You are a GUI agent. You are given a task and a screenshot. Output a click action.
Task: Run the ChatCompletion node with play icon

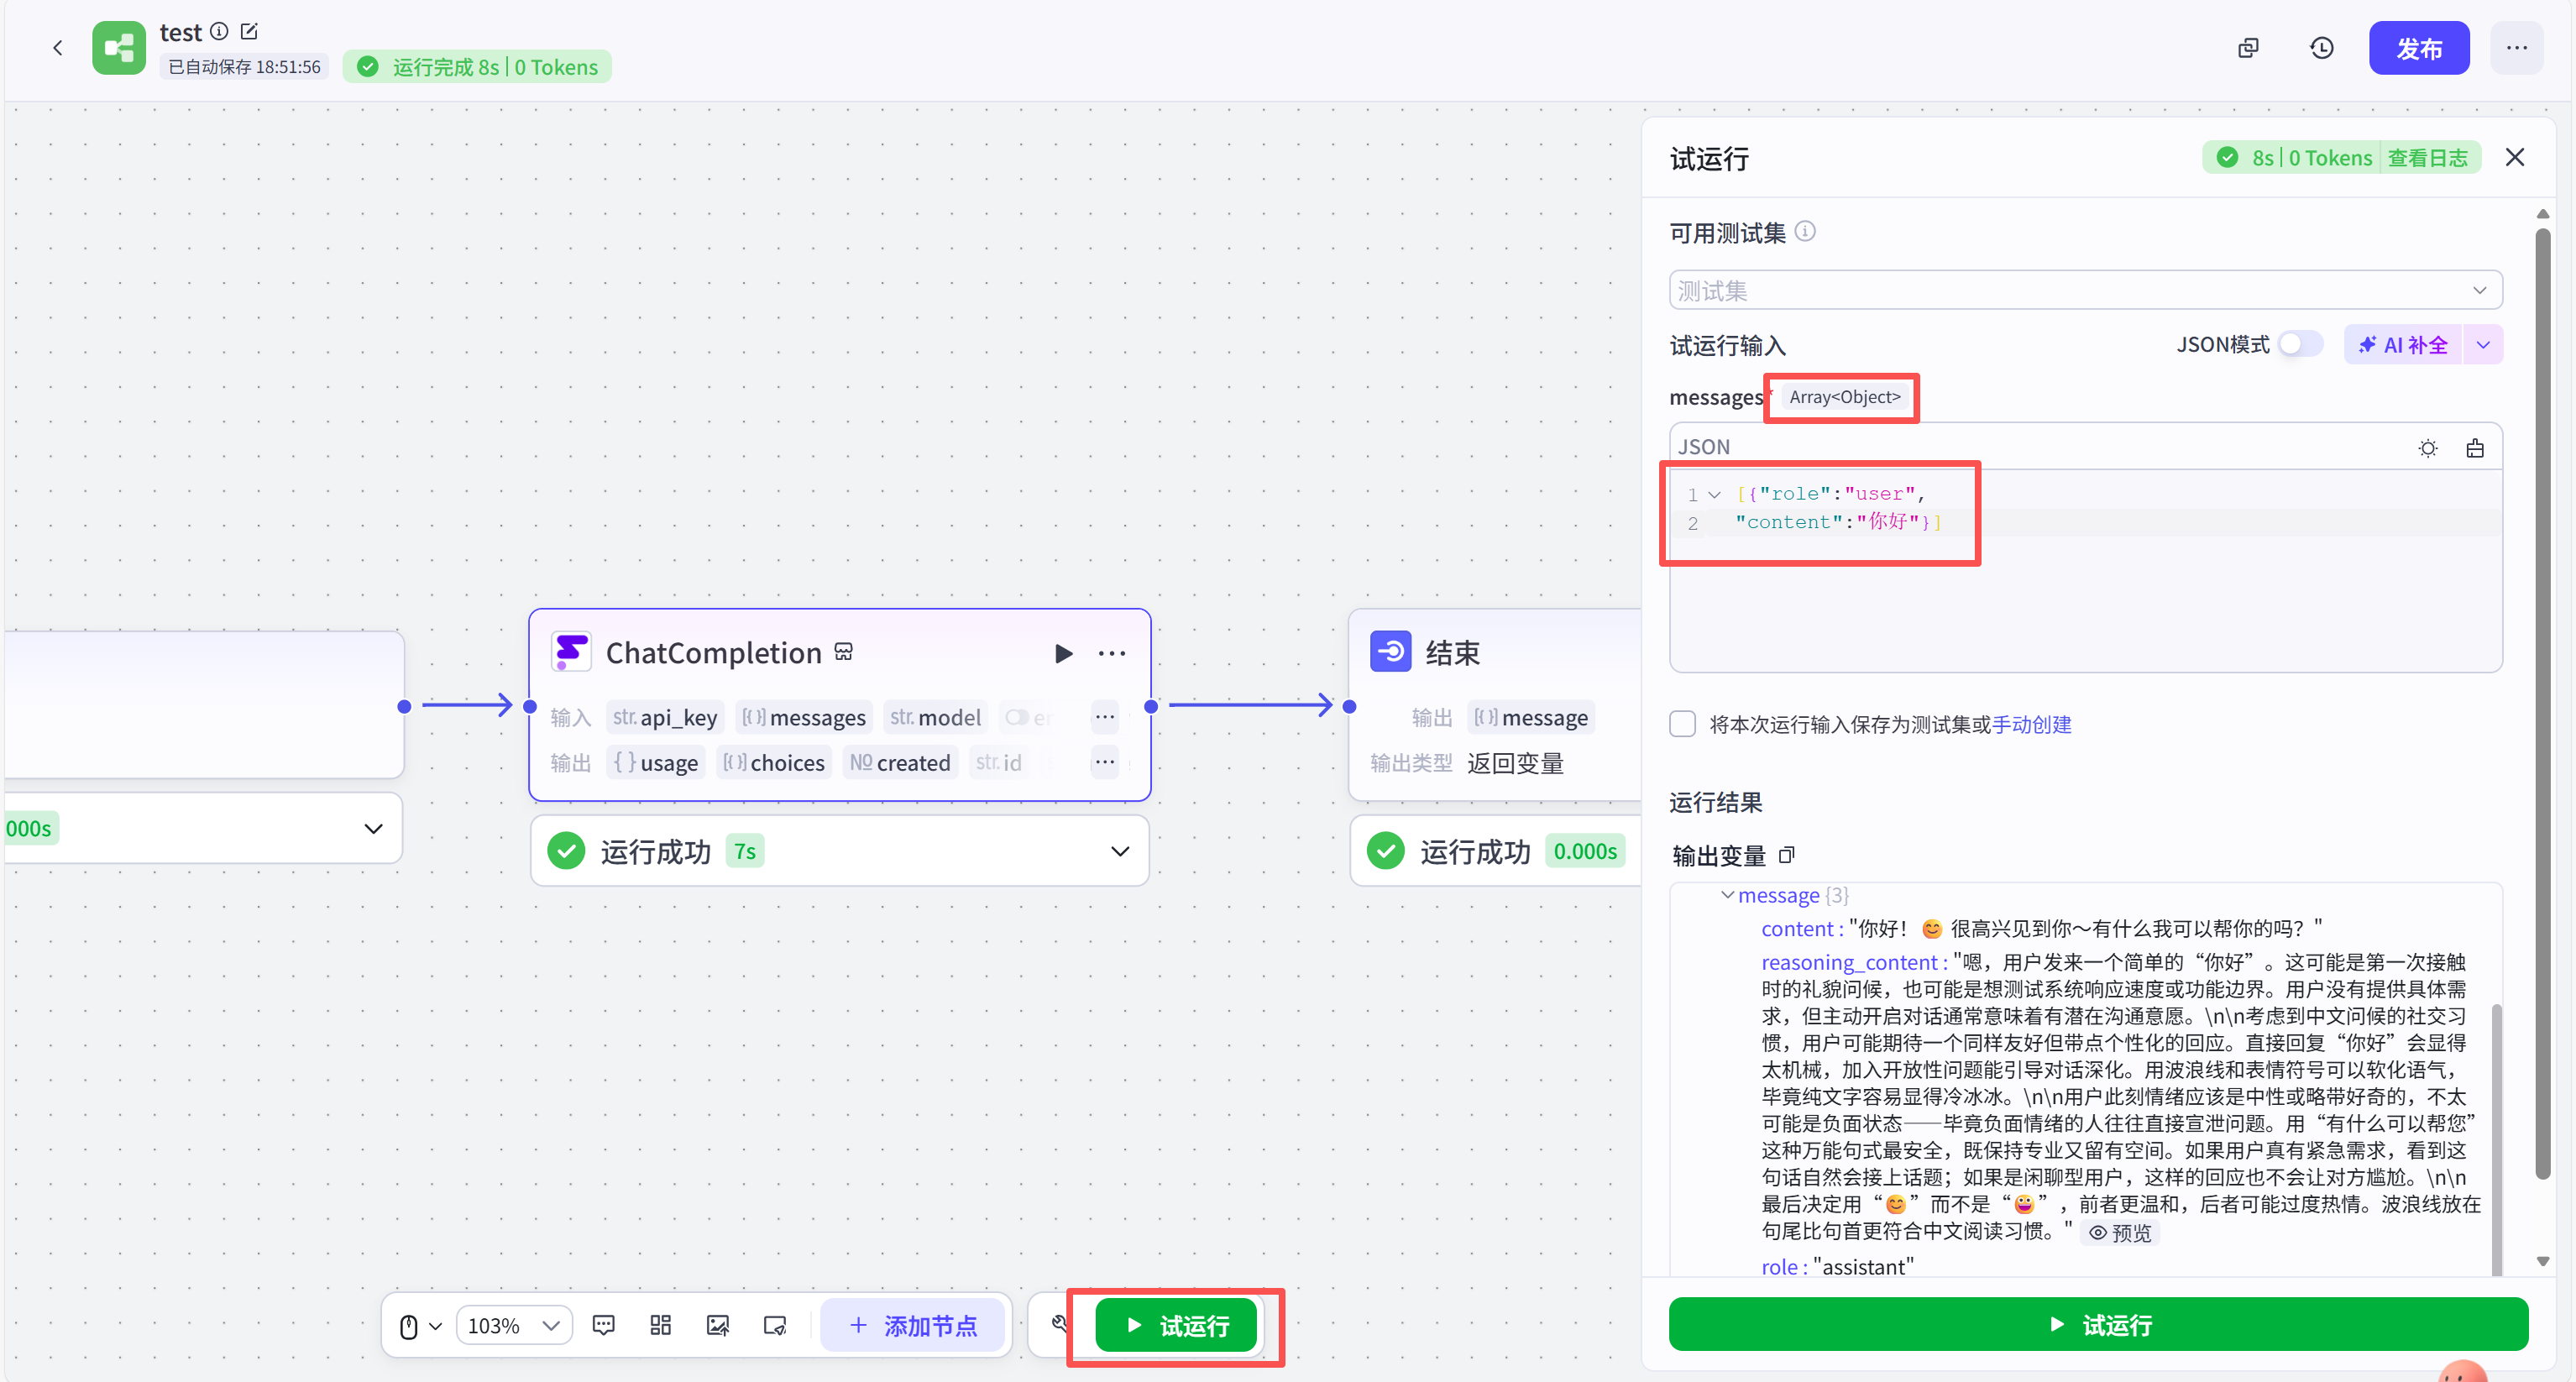click(1063, 654)
